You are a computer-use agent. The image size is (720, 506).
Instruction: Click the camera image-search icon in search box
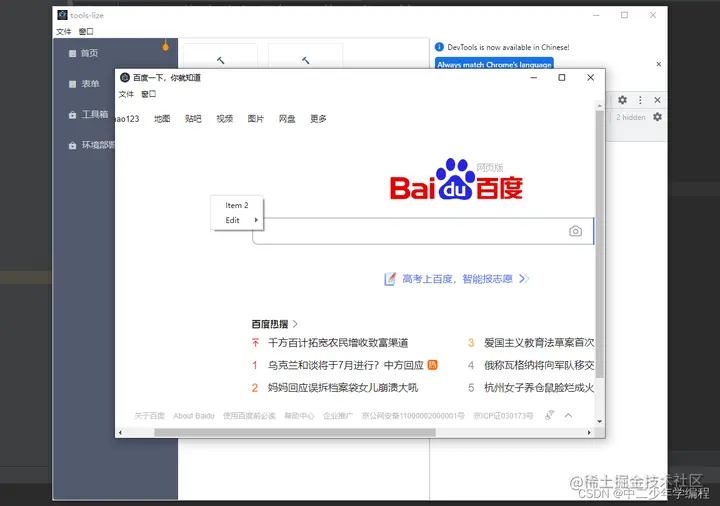click(575, 231)
